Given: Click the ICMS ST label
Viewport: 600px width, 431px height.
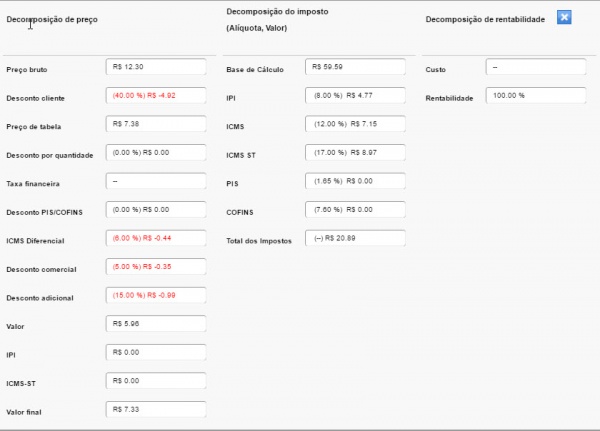Looking at the screenshot, I should (x=241, y=155).
